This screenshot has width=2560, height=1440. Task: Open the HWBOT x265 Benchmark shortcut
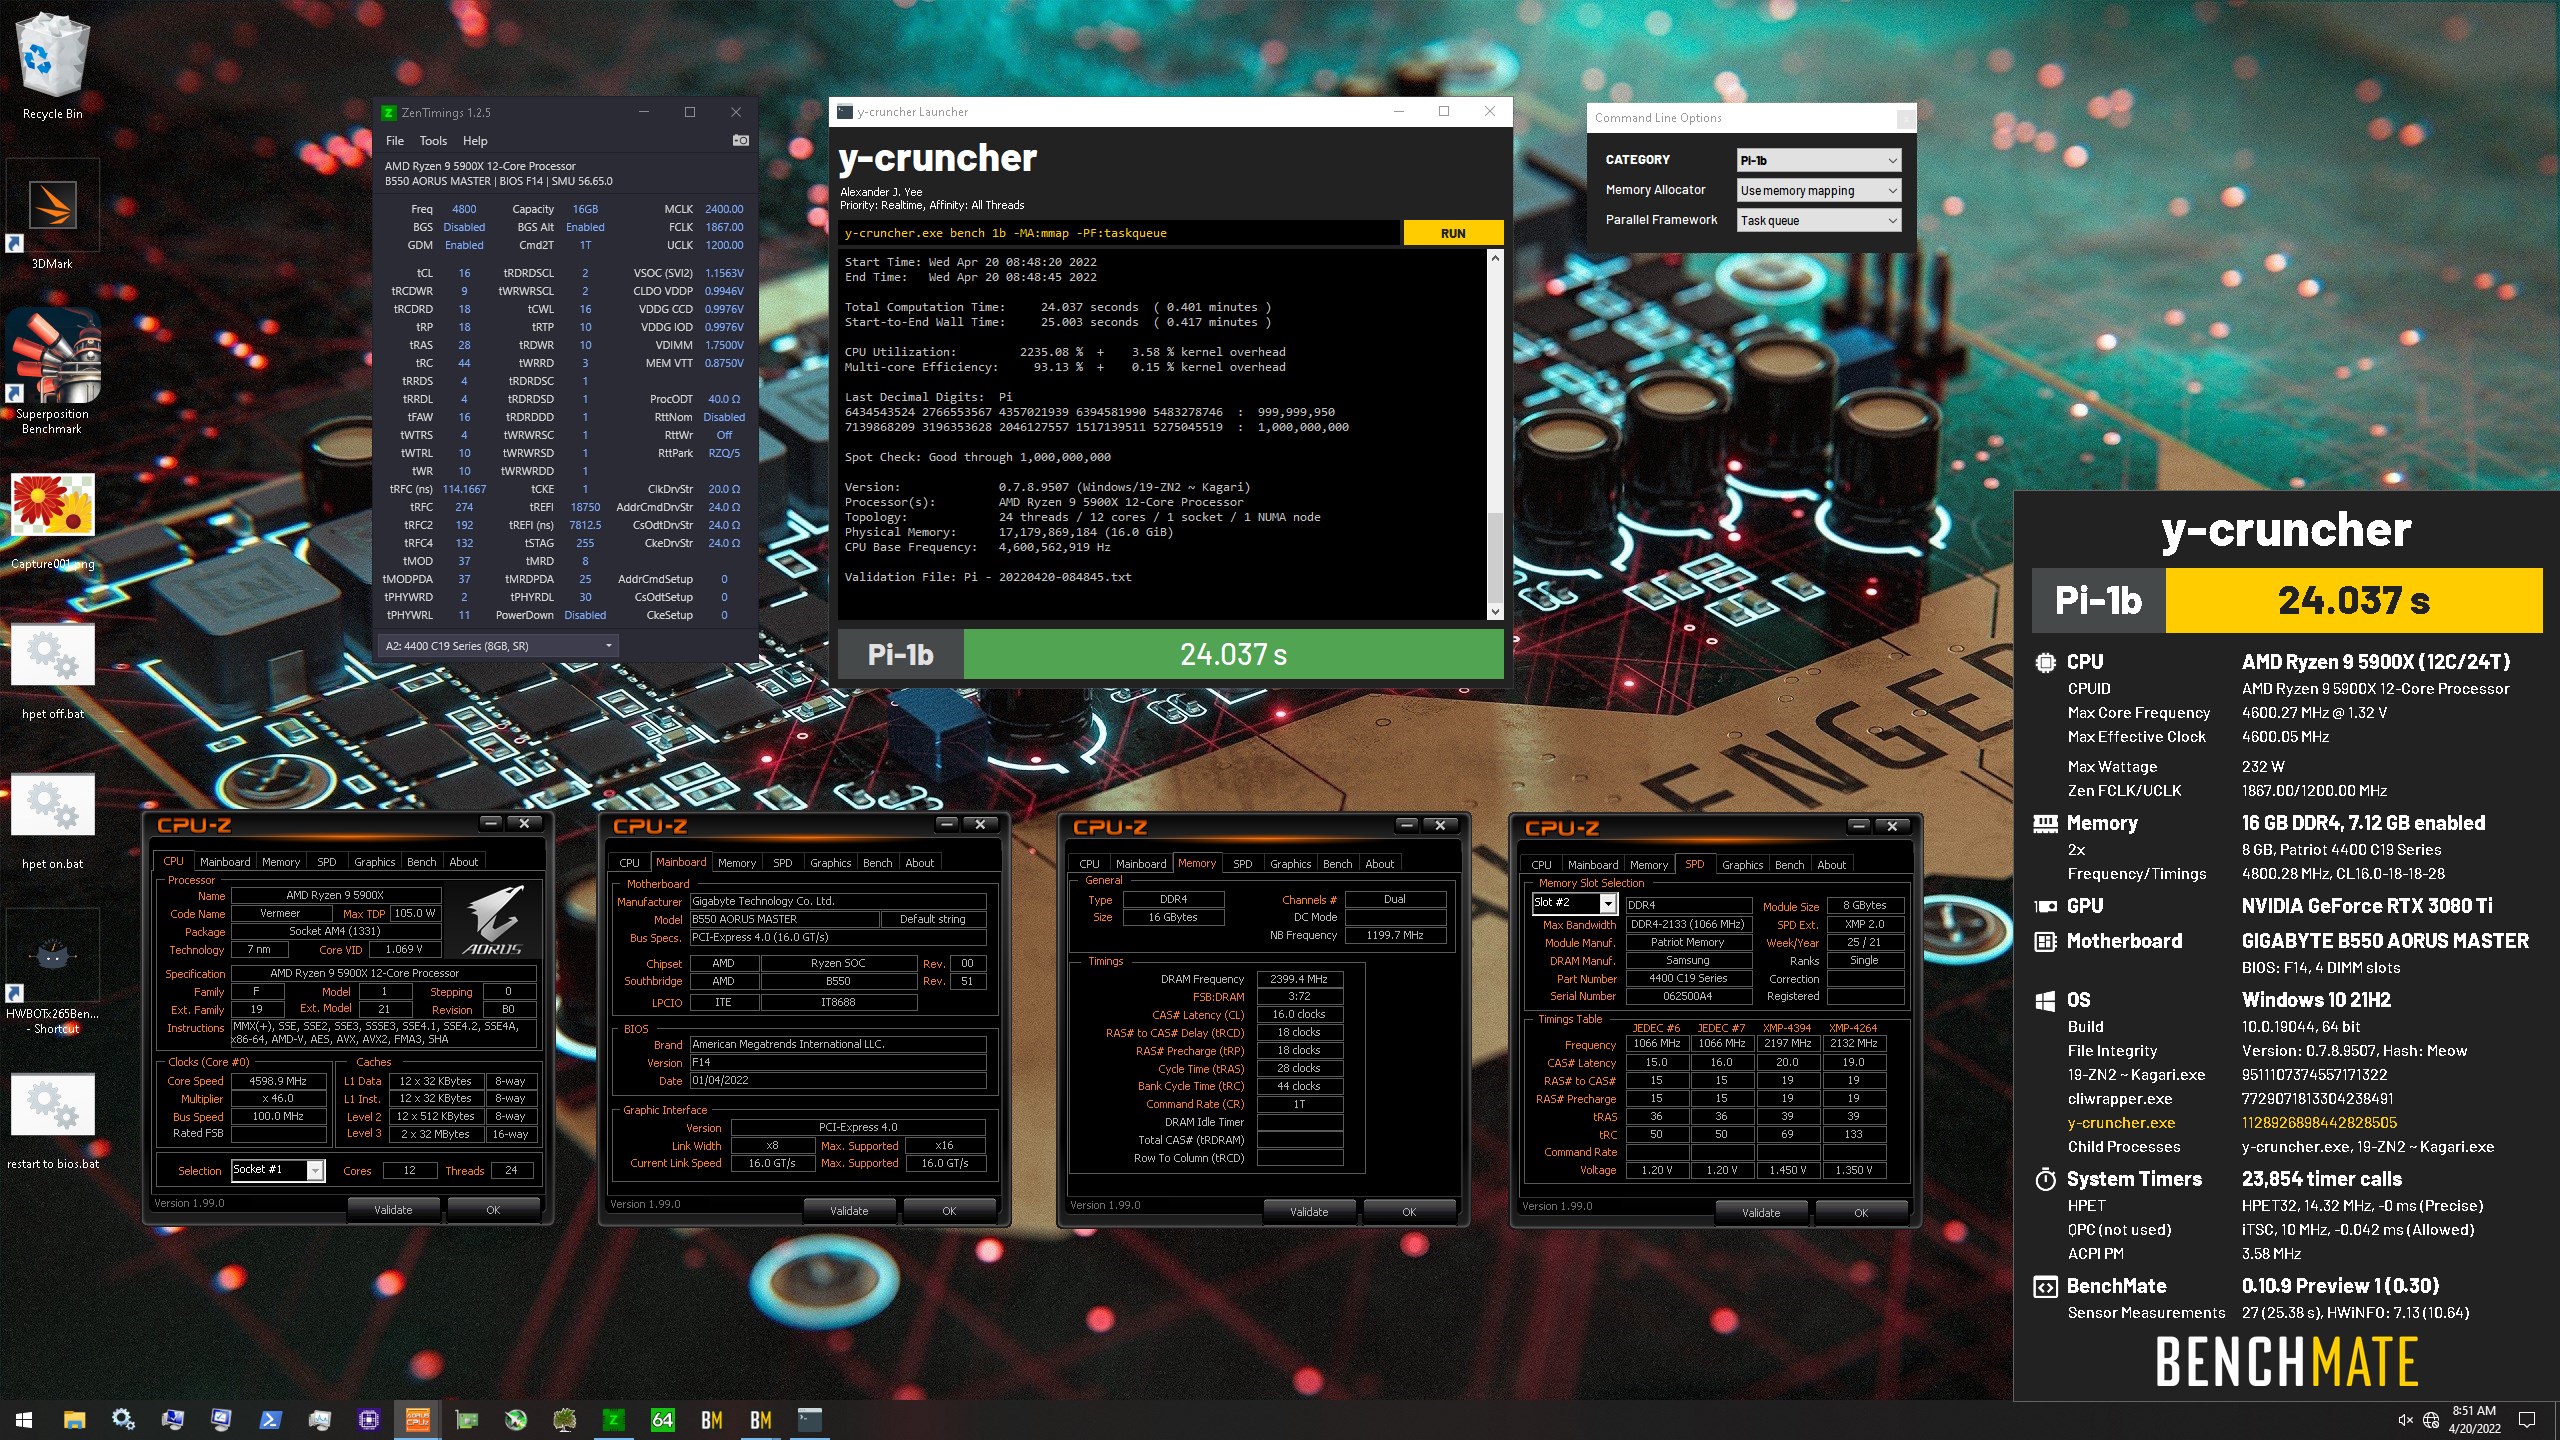(x=52, y=972)
